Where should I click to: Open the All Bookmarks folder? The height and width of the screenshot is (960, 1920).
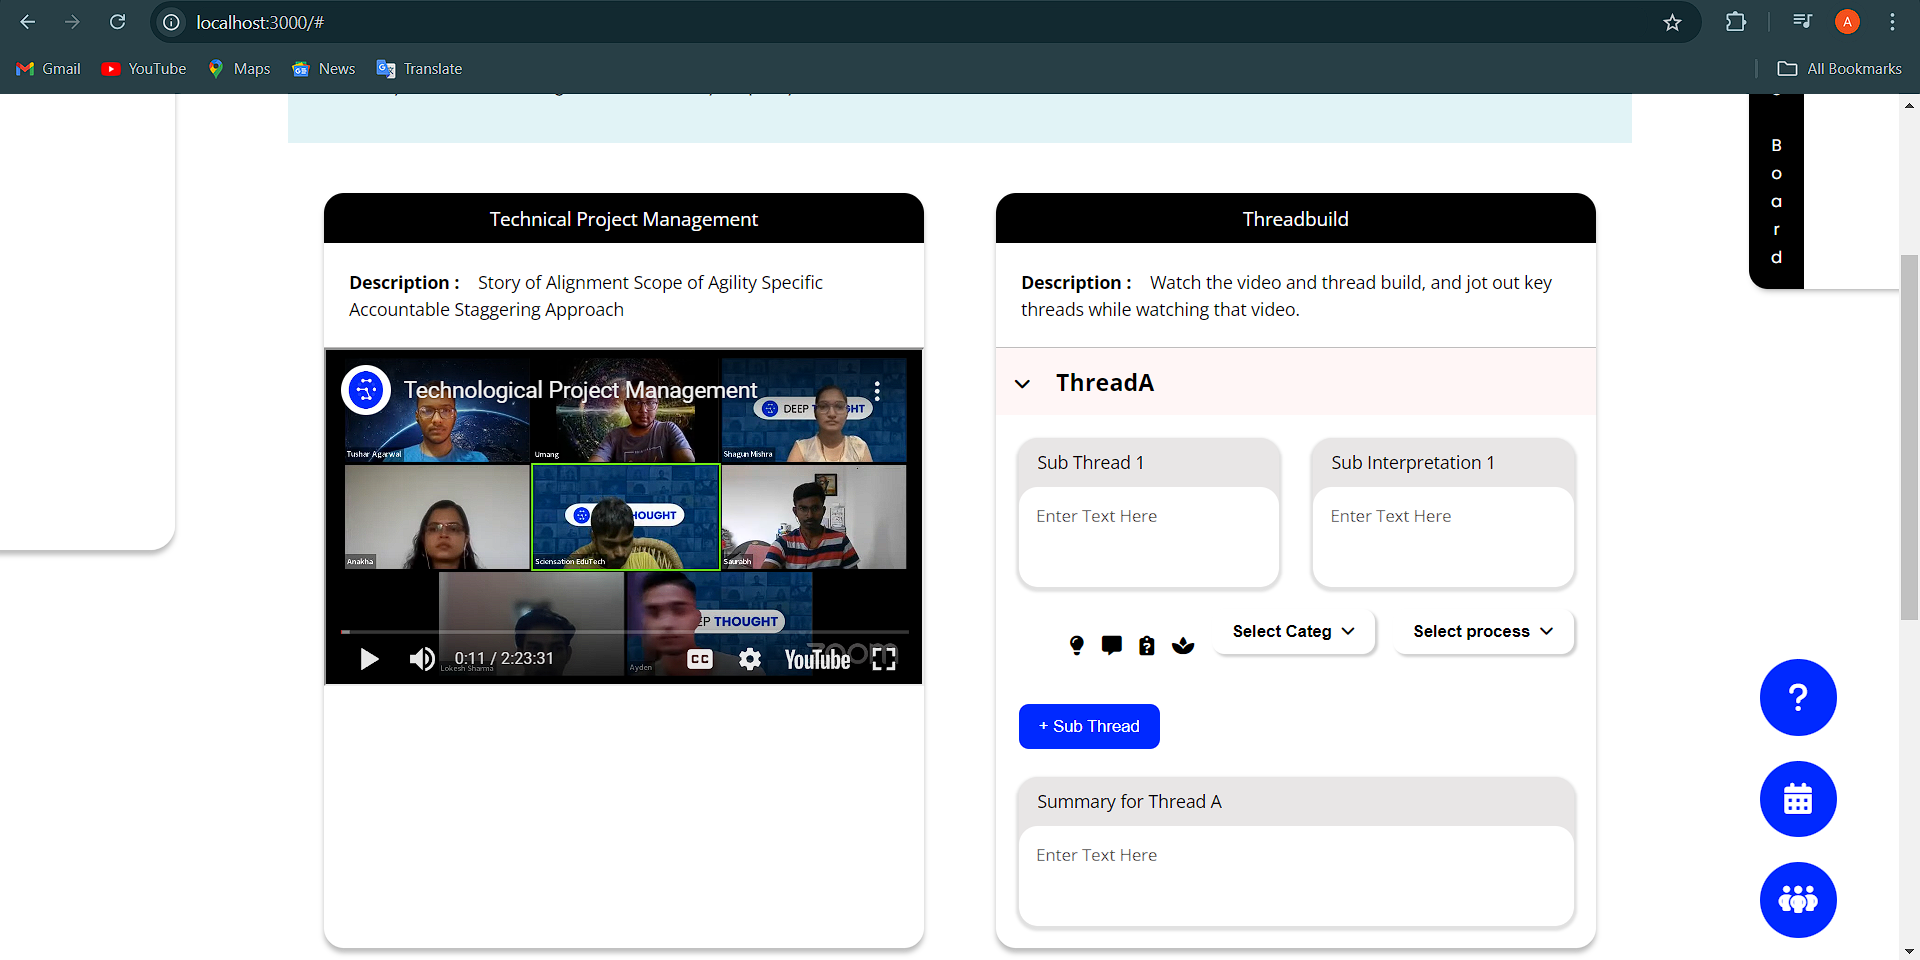[x=1839, y=69]
